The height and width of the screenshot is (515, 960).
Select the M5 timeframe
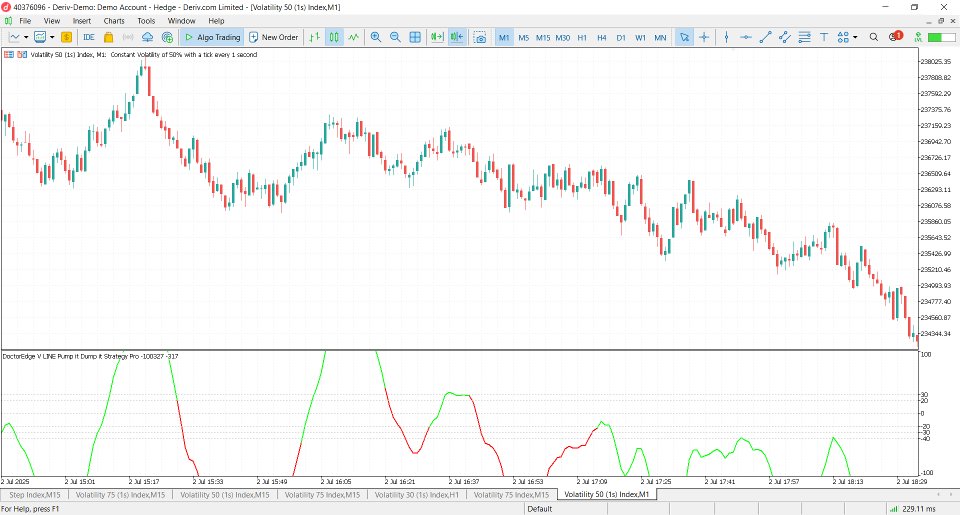[523, 37]
